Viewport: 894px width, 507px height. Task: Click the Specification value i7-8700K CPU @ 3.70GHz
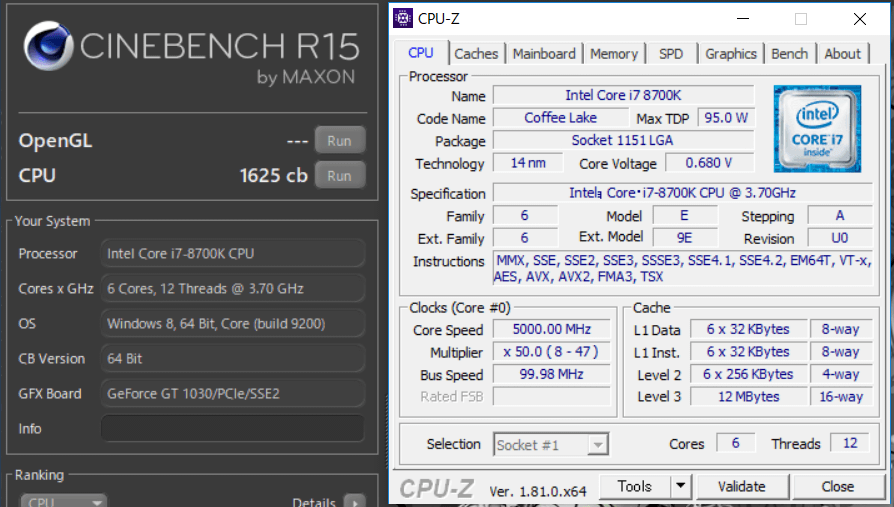(682, 193)
